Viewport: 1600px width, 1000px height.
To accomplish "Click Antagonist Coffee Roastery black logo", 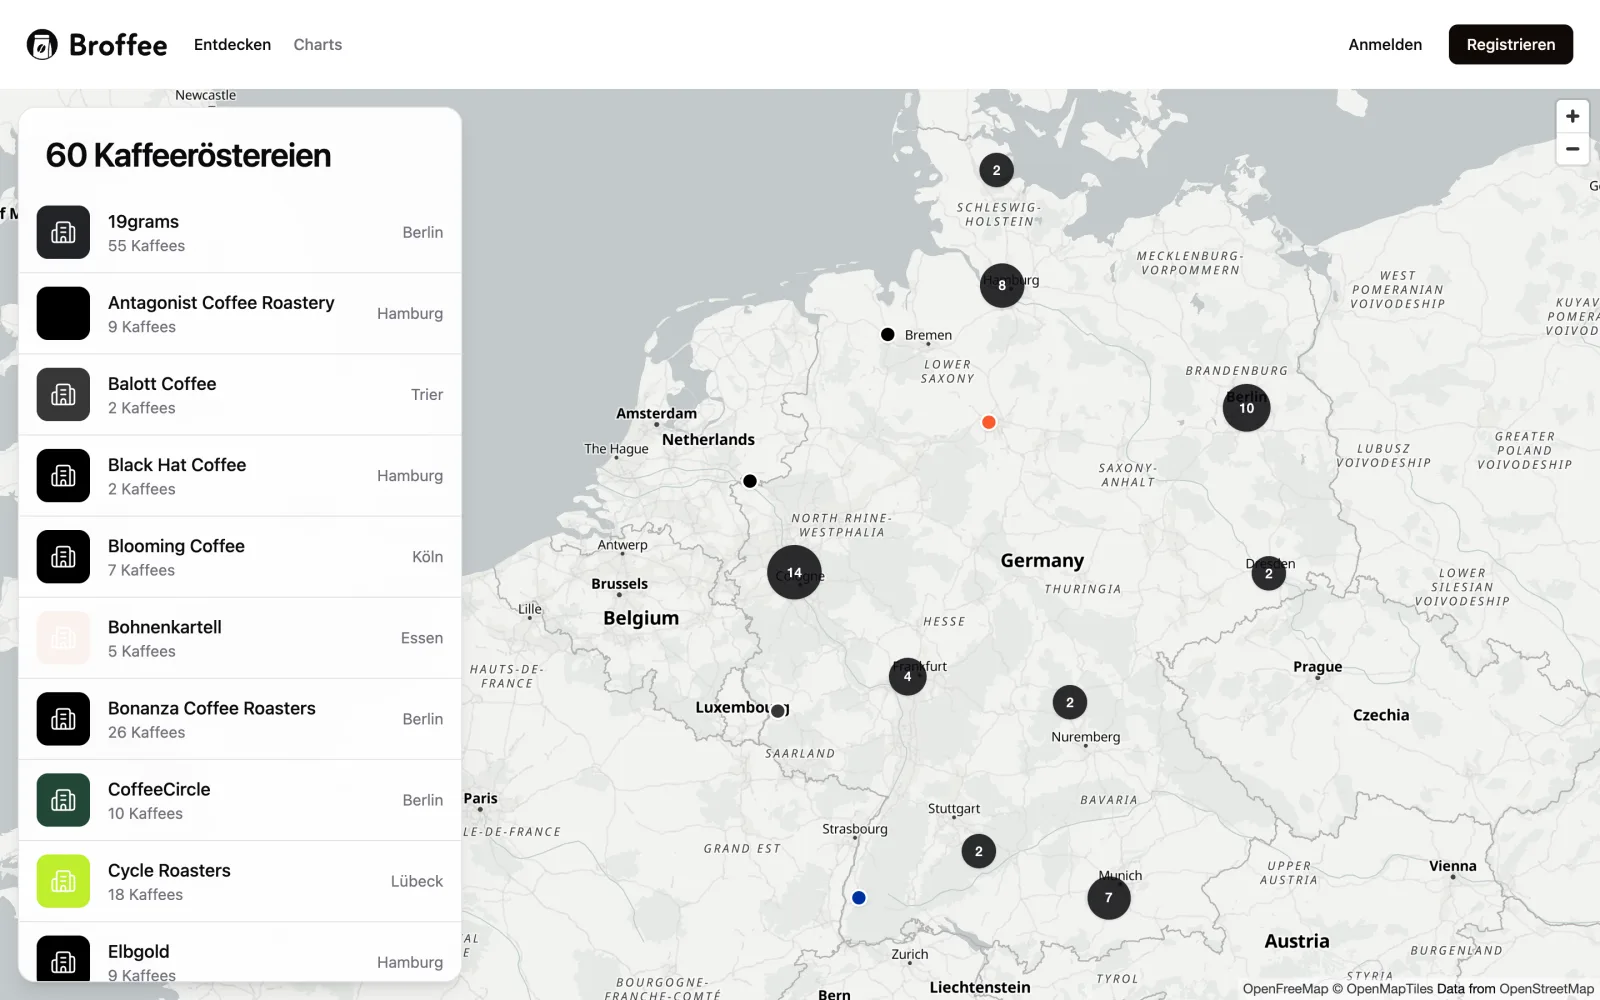I will coord(63,313).
